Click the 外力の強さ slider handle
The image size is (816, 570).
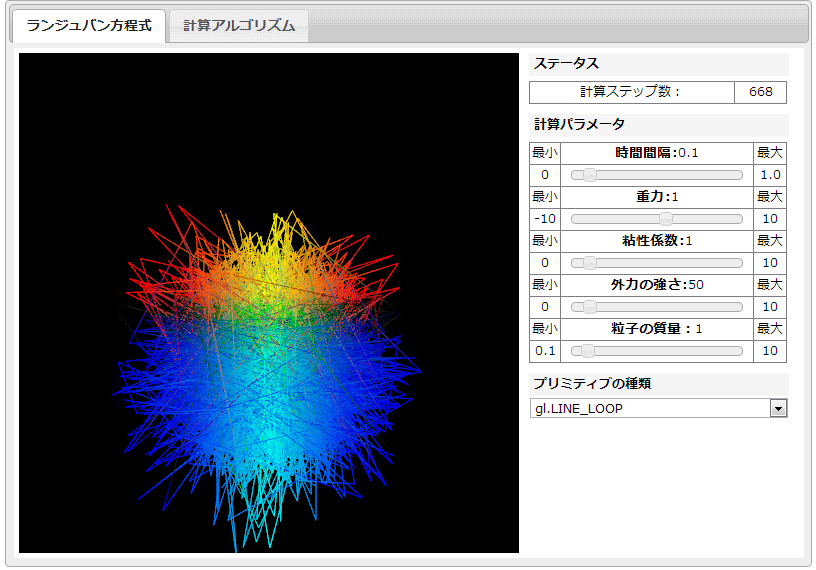click(x=590, y=307)
